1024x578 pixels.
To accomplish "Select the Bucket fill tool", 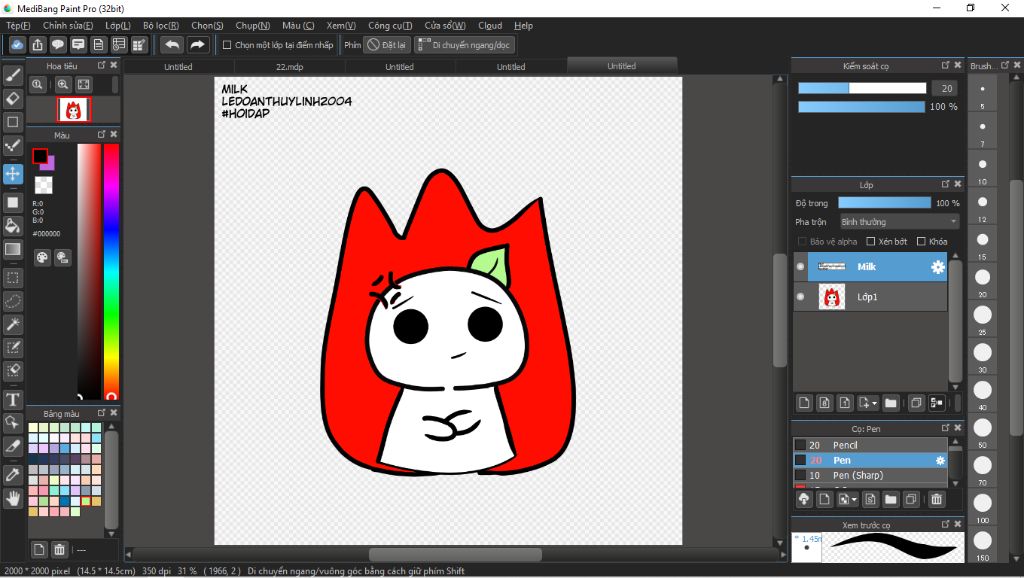I will [12, 226].
